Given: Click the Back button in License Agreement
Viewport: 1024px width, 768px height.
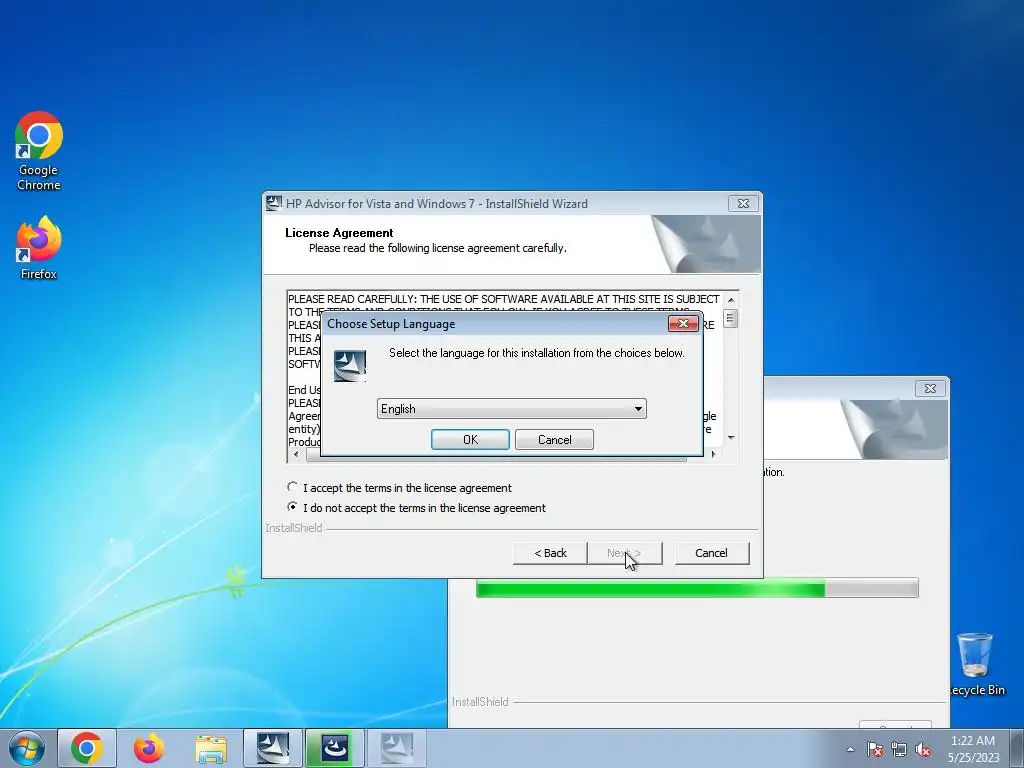Looking at the screenshot, I should coord(550,553).
